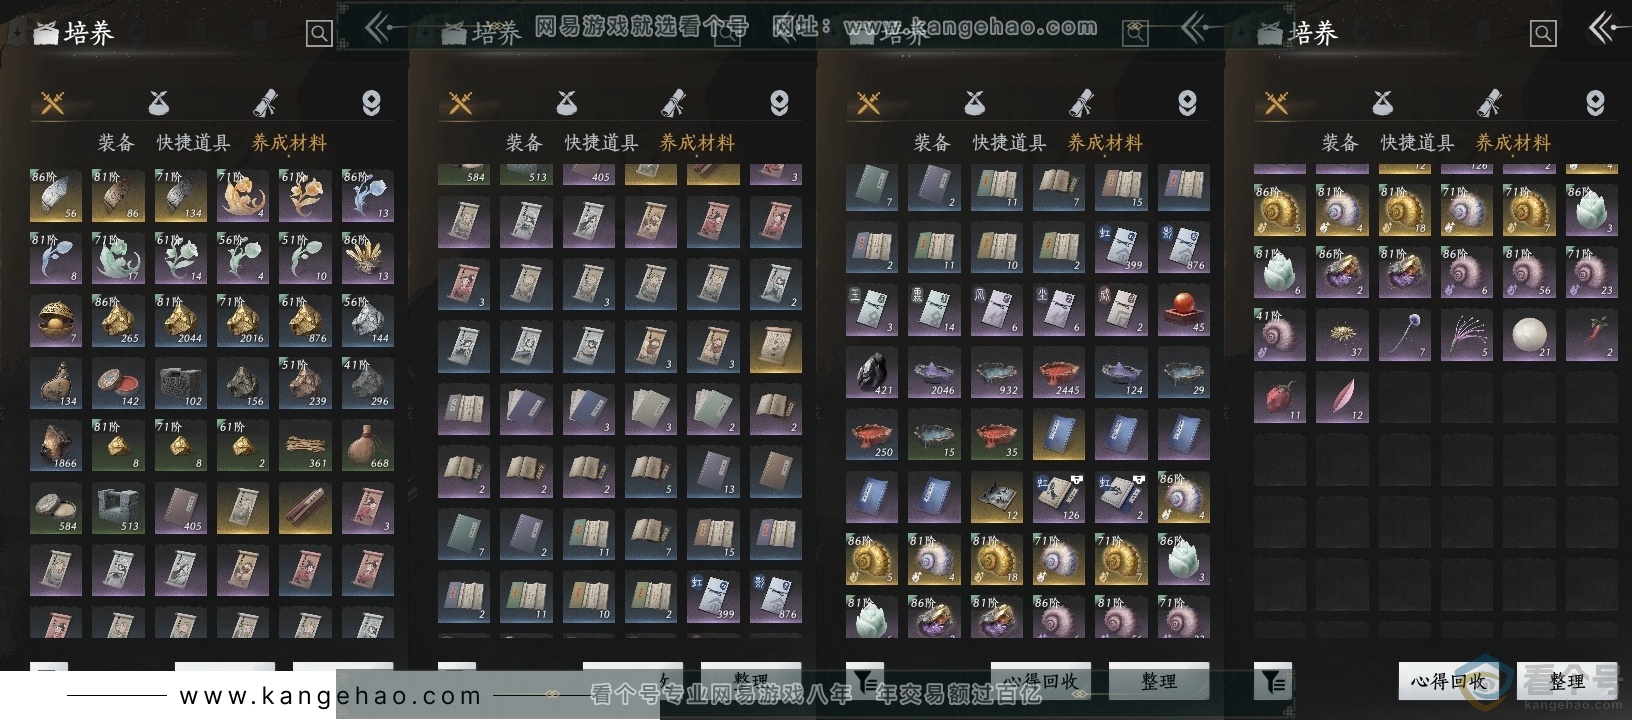The width and height of the screenshot is (1632, 720).
Task: Select the 86阶 cloth item with count 56
Action: tap(57, 195)
